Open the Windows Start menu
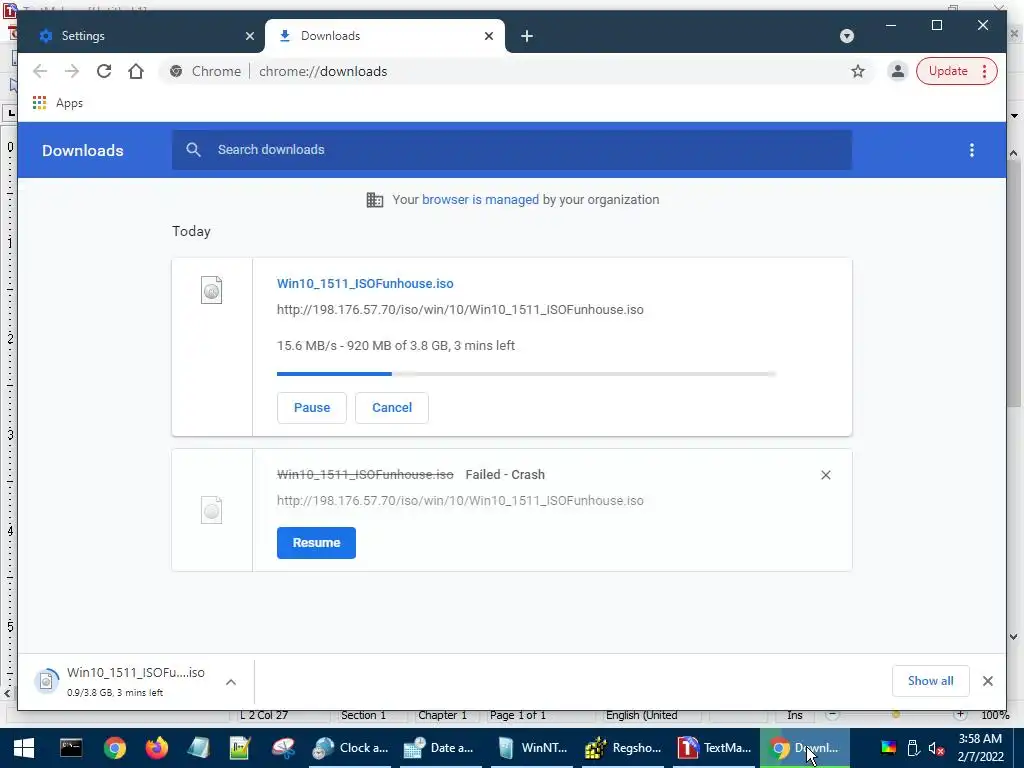Viewport: 1024px width, 768px height. [24, 748]
